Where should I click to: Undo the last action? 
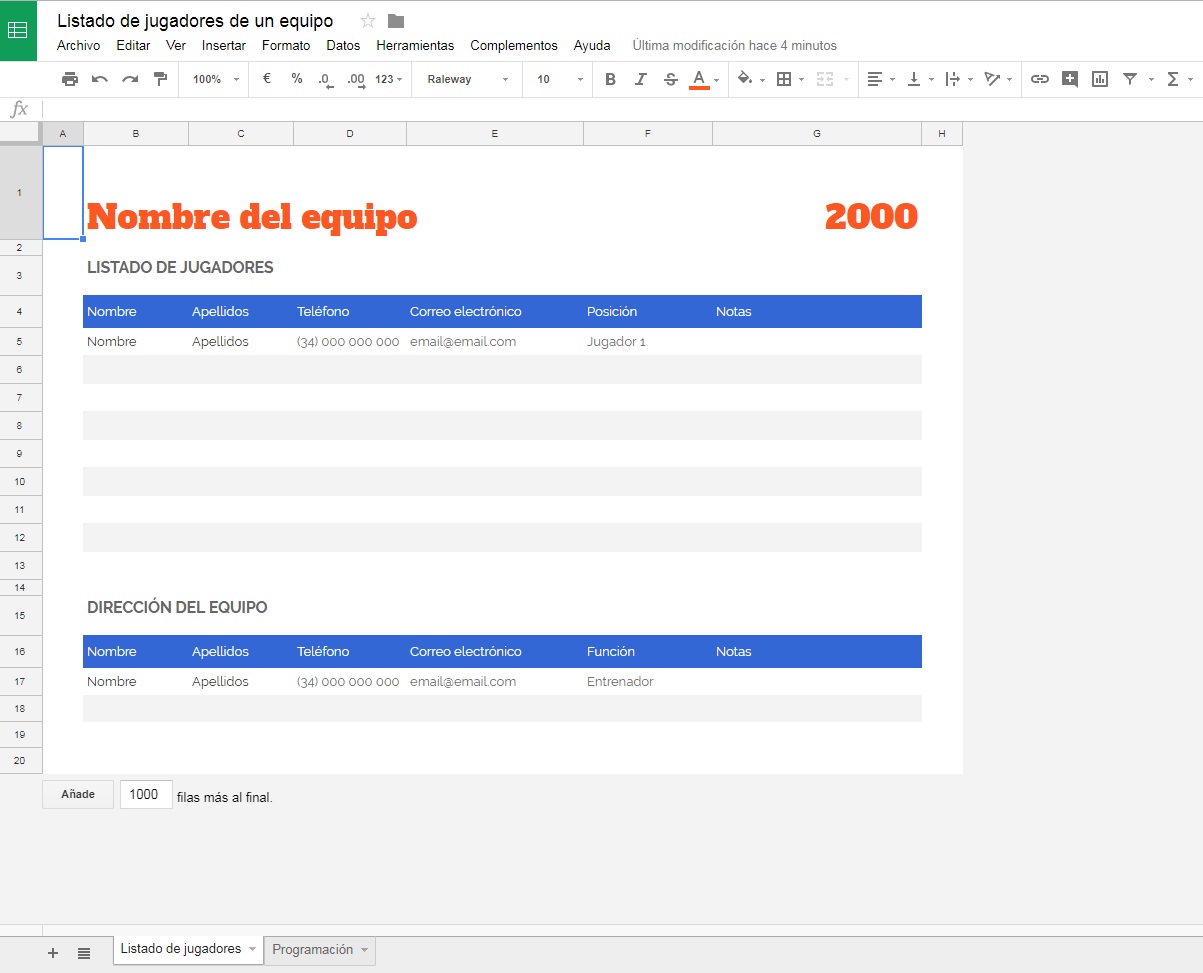pos(100,79)
